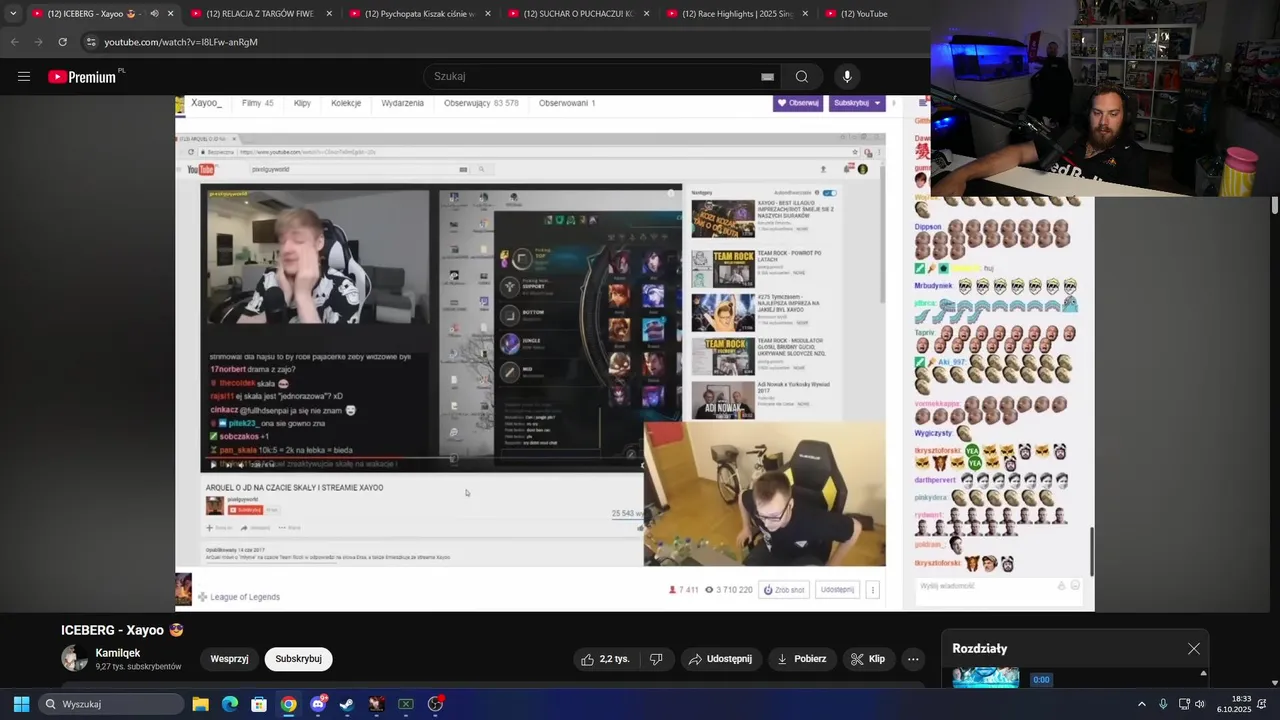Jump to the 0:00 chapter timestamp
This screenshot has width=1280, height=720.
coord(1041,679)
